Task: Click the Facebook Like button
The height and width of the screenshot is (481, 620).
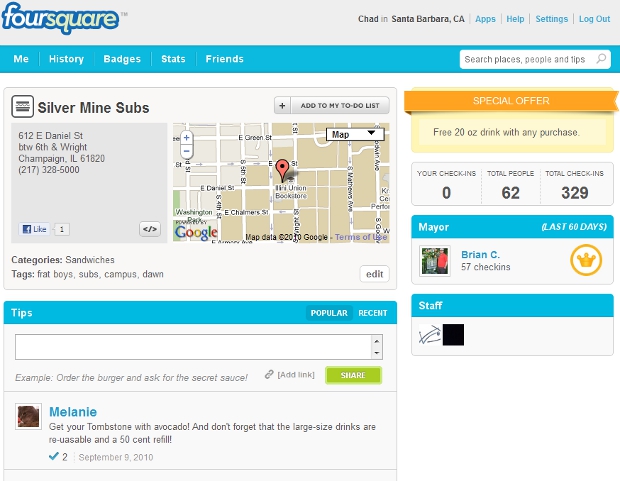Action: (x=34, y=229)
